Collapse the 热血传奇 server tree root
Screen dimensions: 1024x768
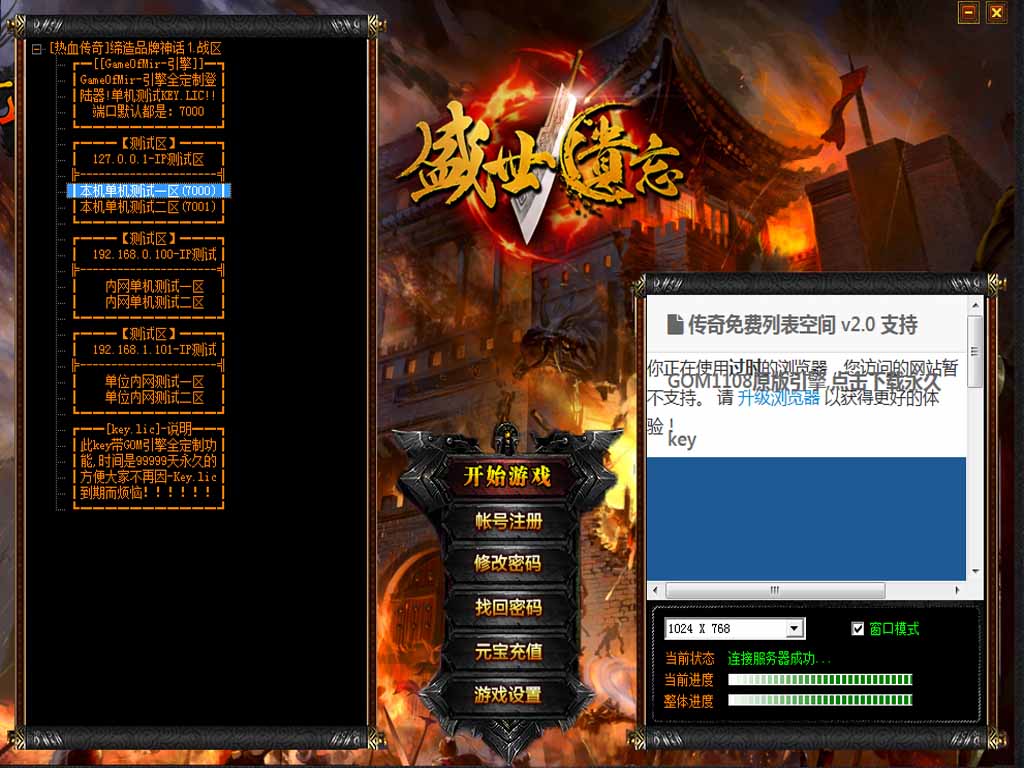click(37, 48)
